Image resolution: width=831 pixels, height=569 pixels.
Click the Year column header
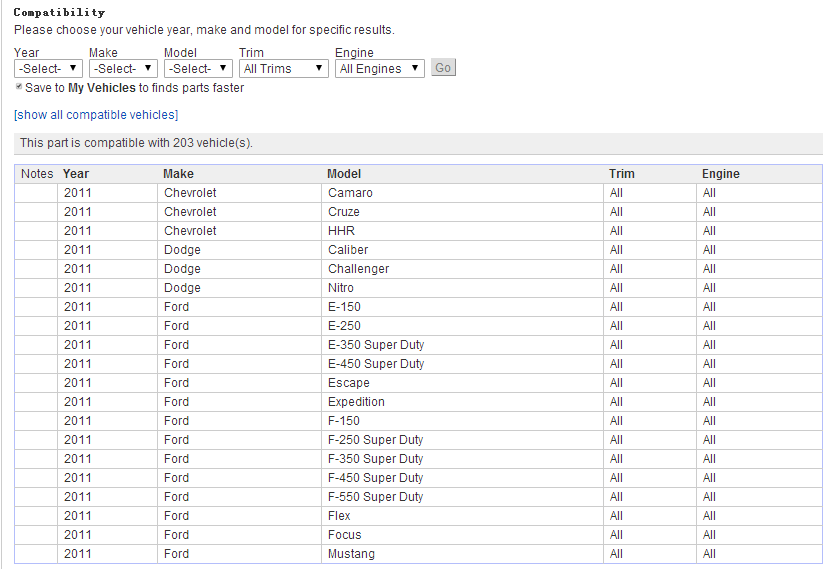76,174
